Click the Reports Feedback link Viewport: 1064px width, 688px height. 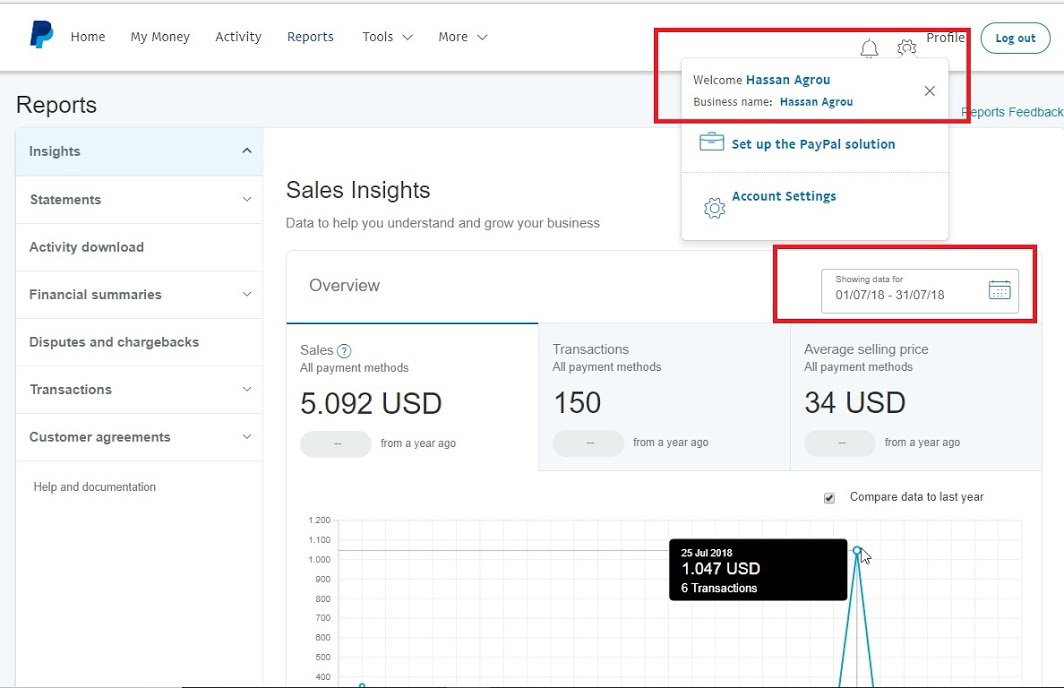click(x=1012, y=112)
